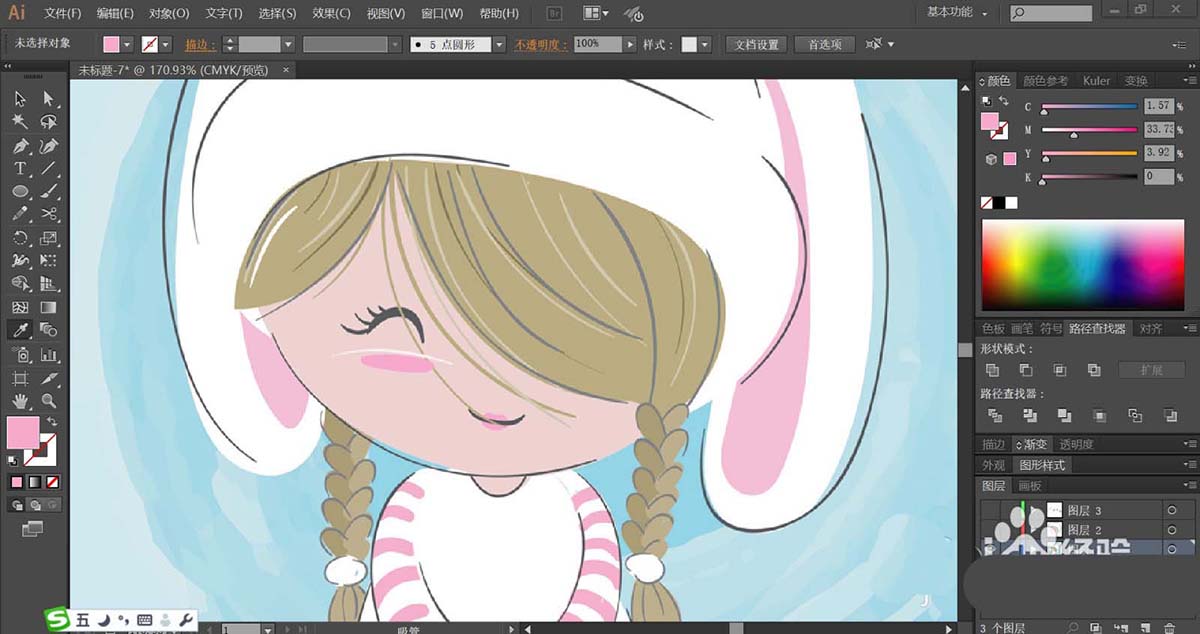This screenshot has width=1200, height=634.
Task: Click the 首选项 button
Action: tap(825, 45)
